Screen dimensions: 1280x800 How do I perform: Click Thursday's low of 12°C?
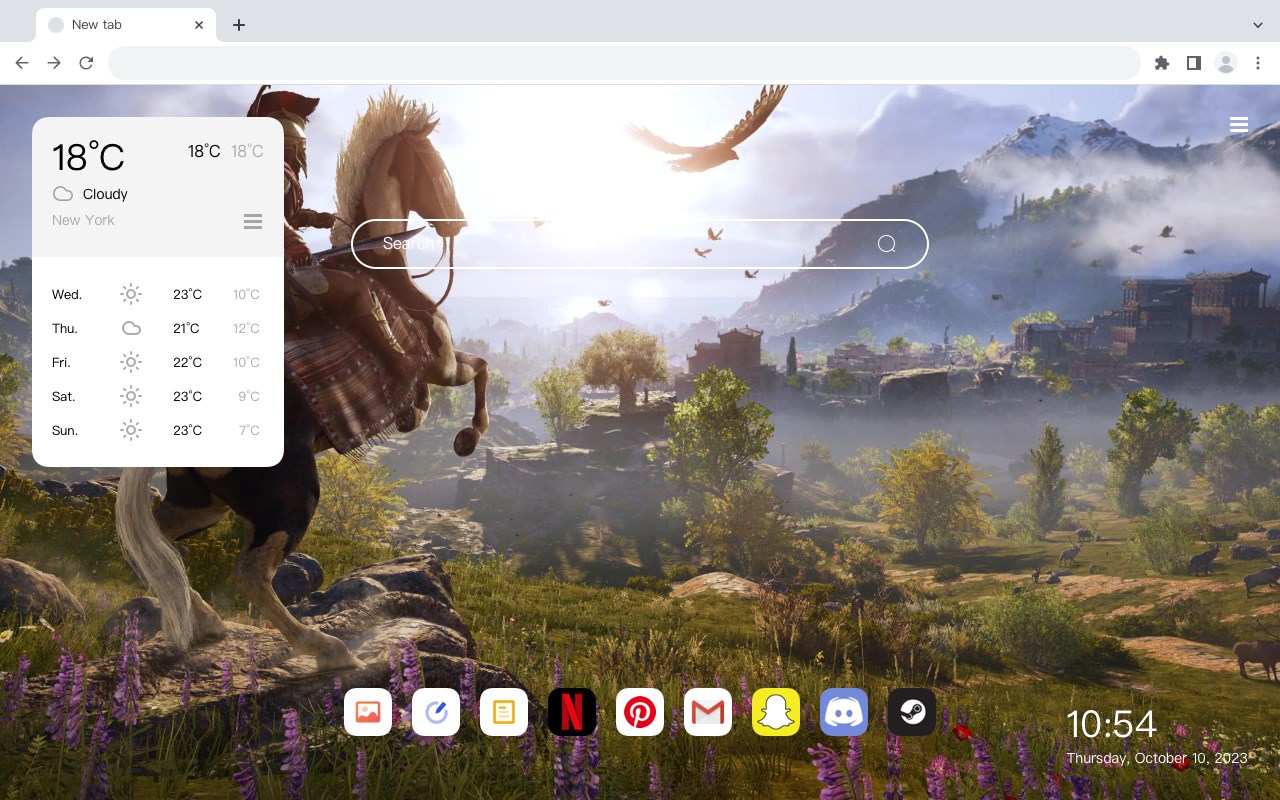click(247, 328)
